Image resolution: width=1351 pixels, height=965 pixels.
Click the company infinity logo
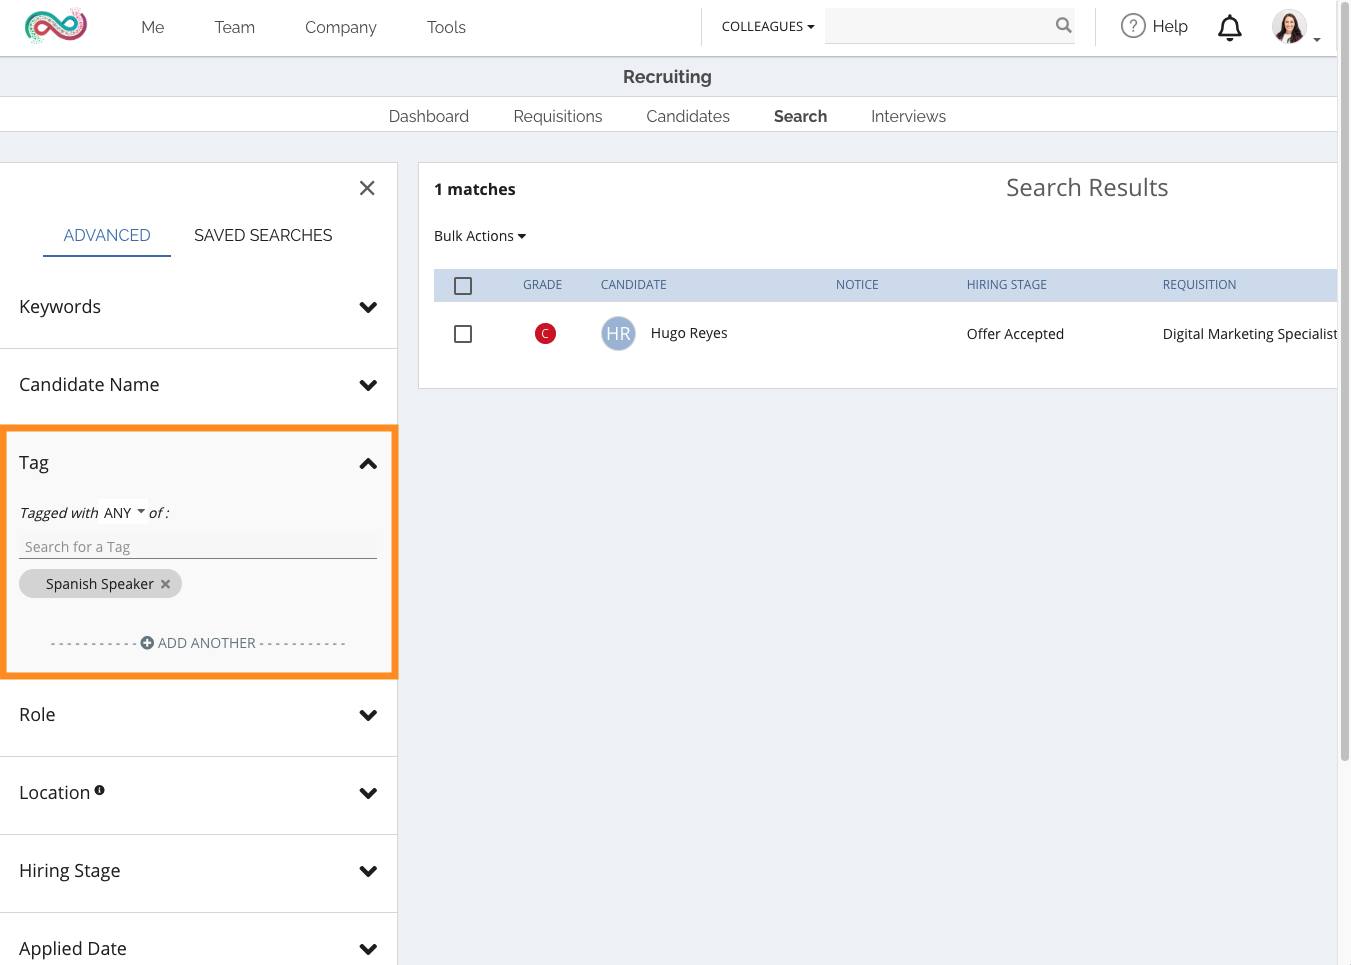[x=56, y=26]
